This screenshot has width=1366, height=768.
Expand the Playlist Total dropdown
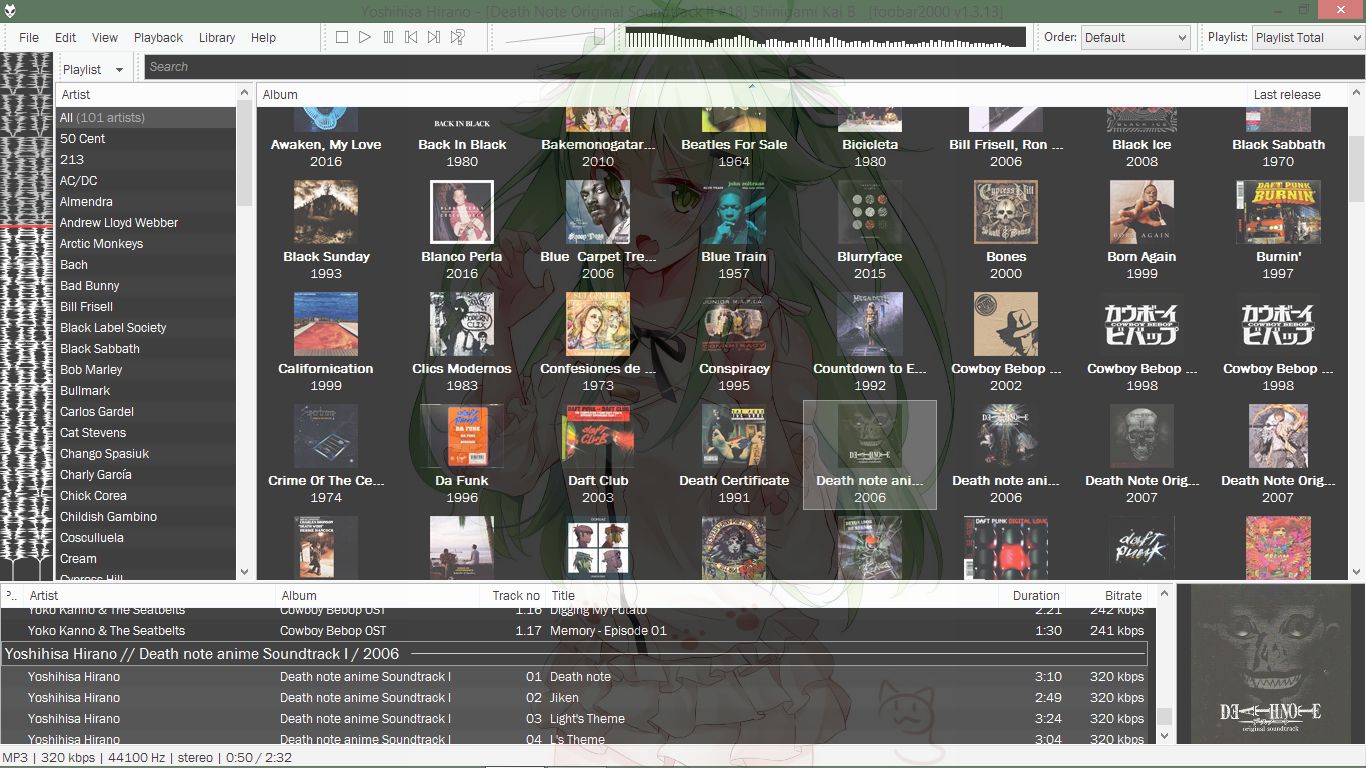[1306, 37]
